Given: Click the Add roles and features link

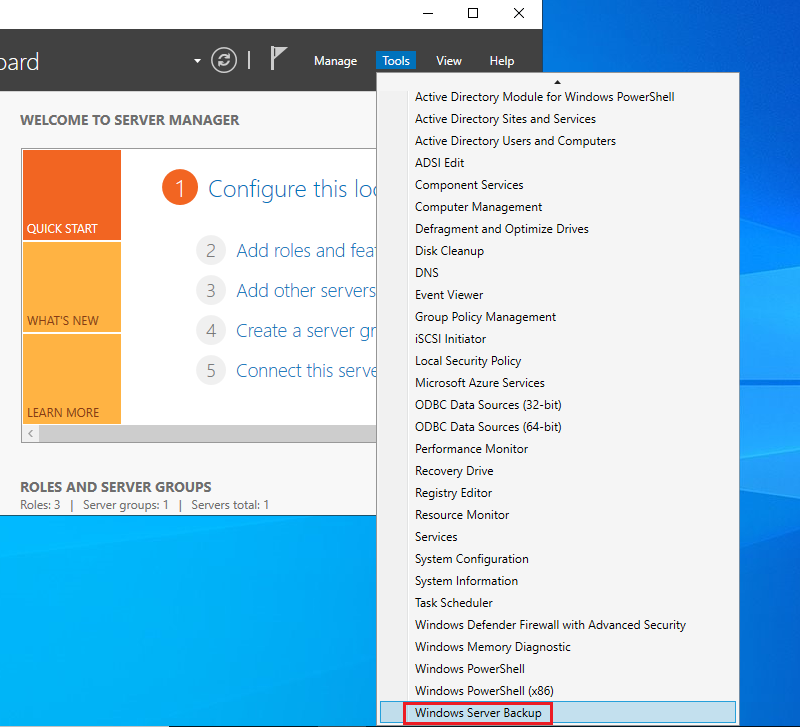Looking at the screenshot, I should tap(304, 251).
